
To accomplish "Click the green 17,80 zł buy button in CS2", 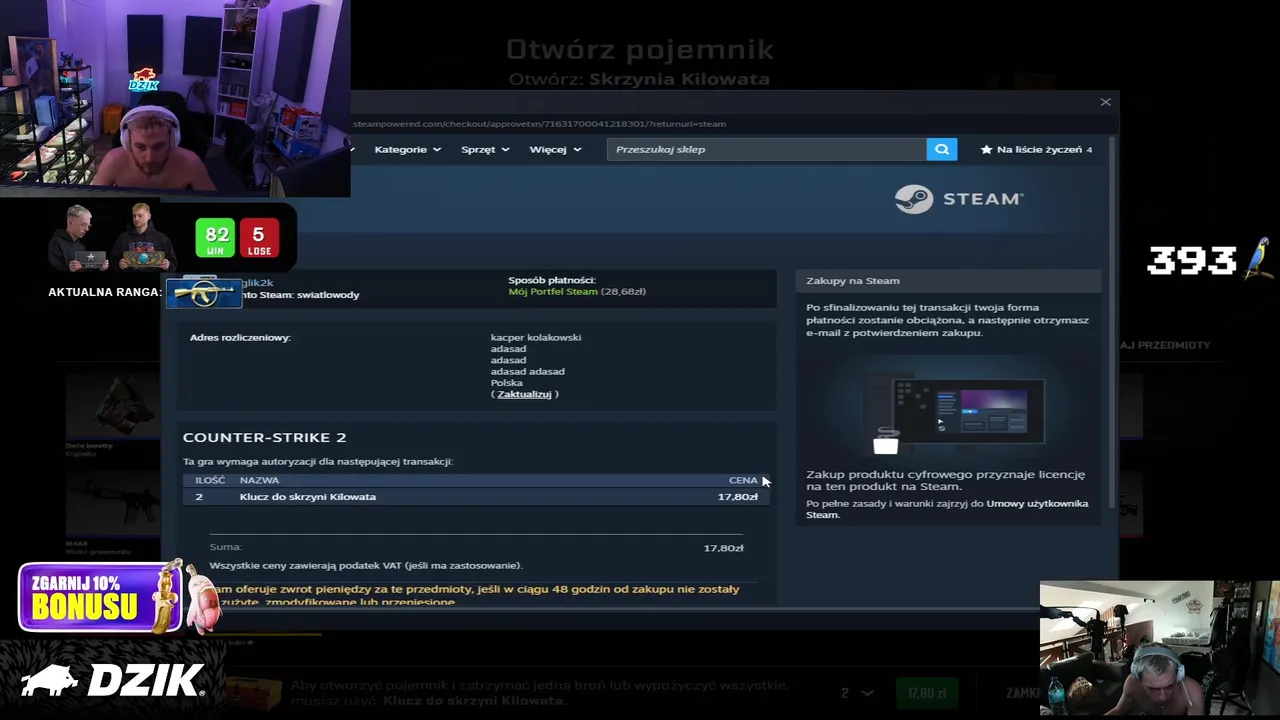I will (926, 693).
